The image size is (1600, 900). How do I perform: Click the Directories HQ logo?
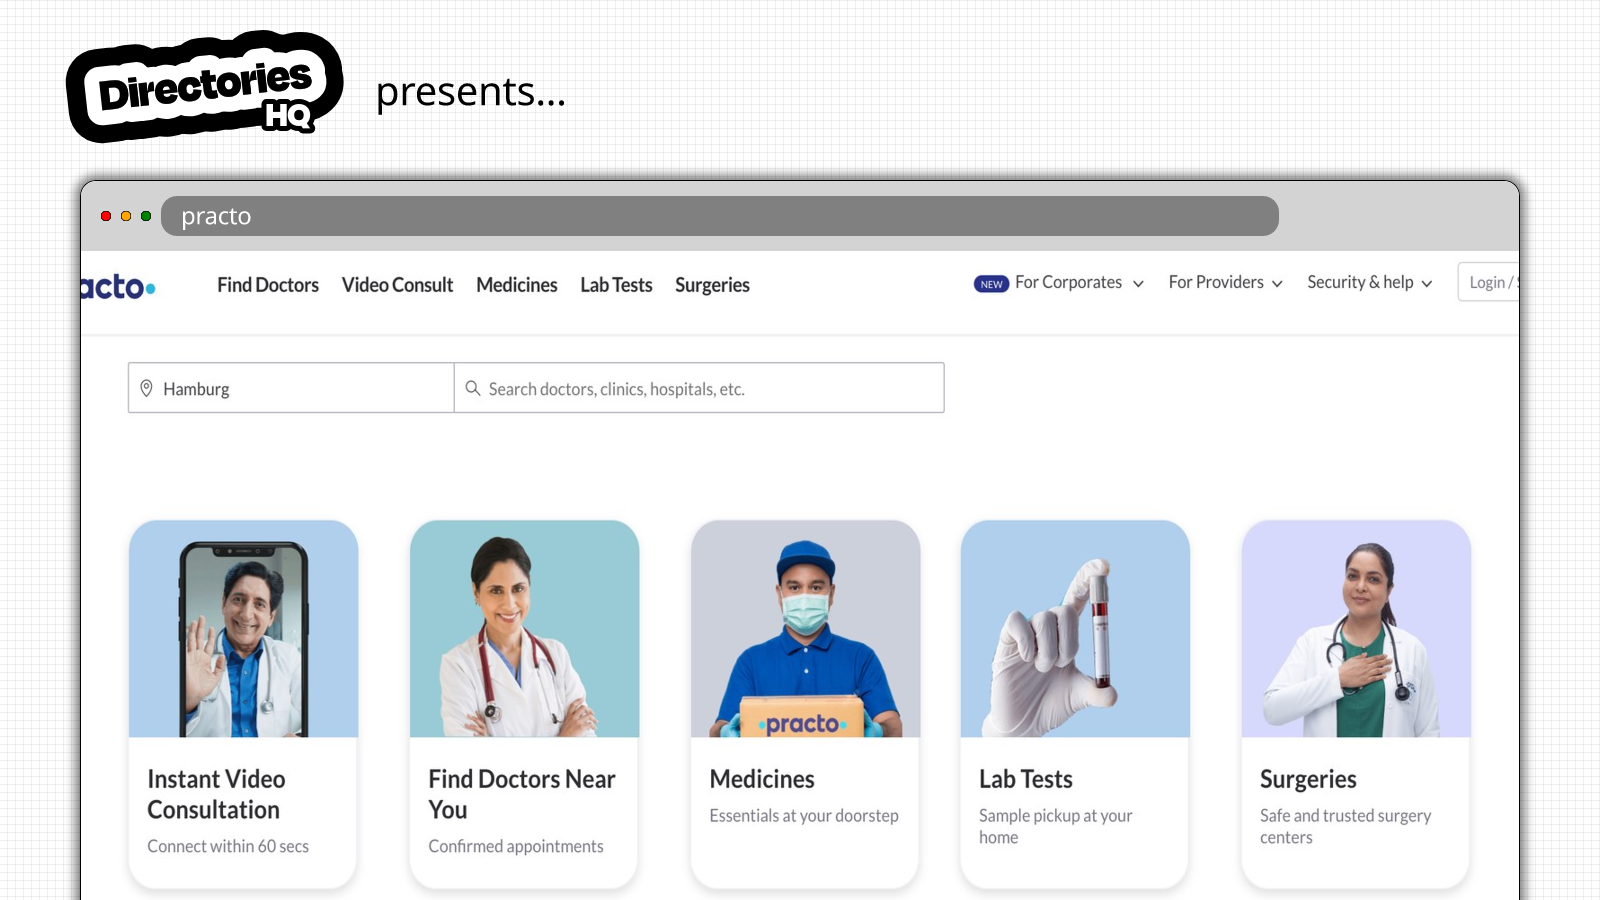205,87
